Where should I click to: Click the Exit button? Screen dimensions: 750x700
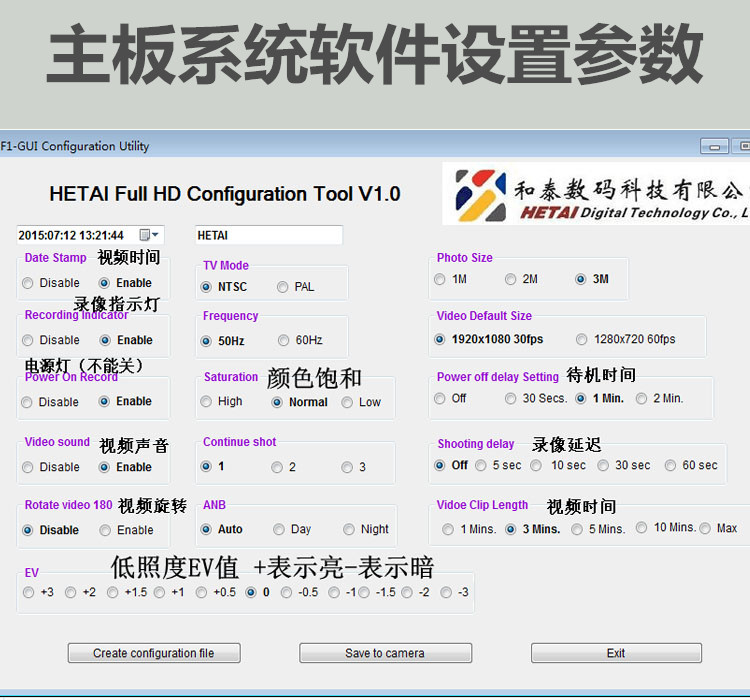pos(616,653)
